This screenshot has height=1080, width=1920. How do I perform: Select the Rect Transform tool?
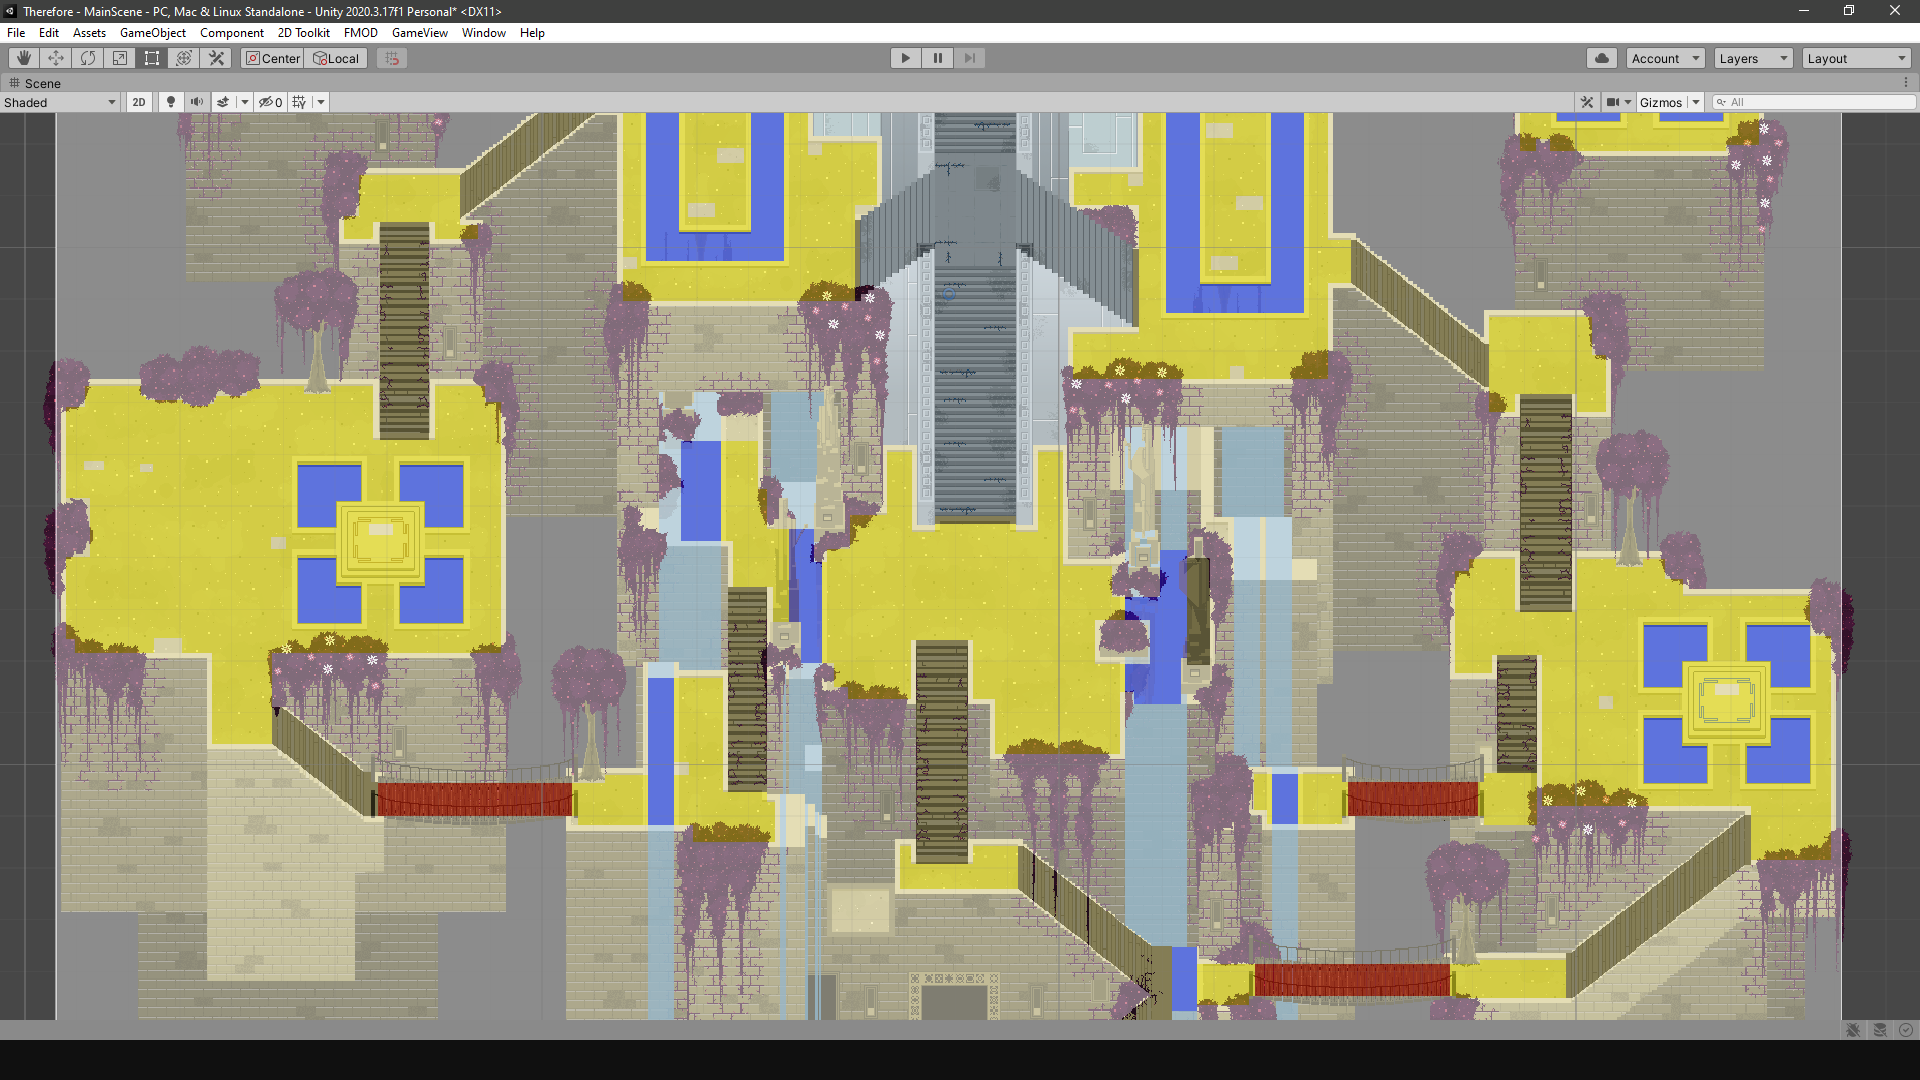point(152,58)
